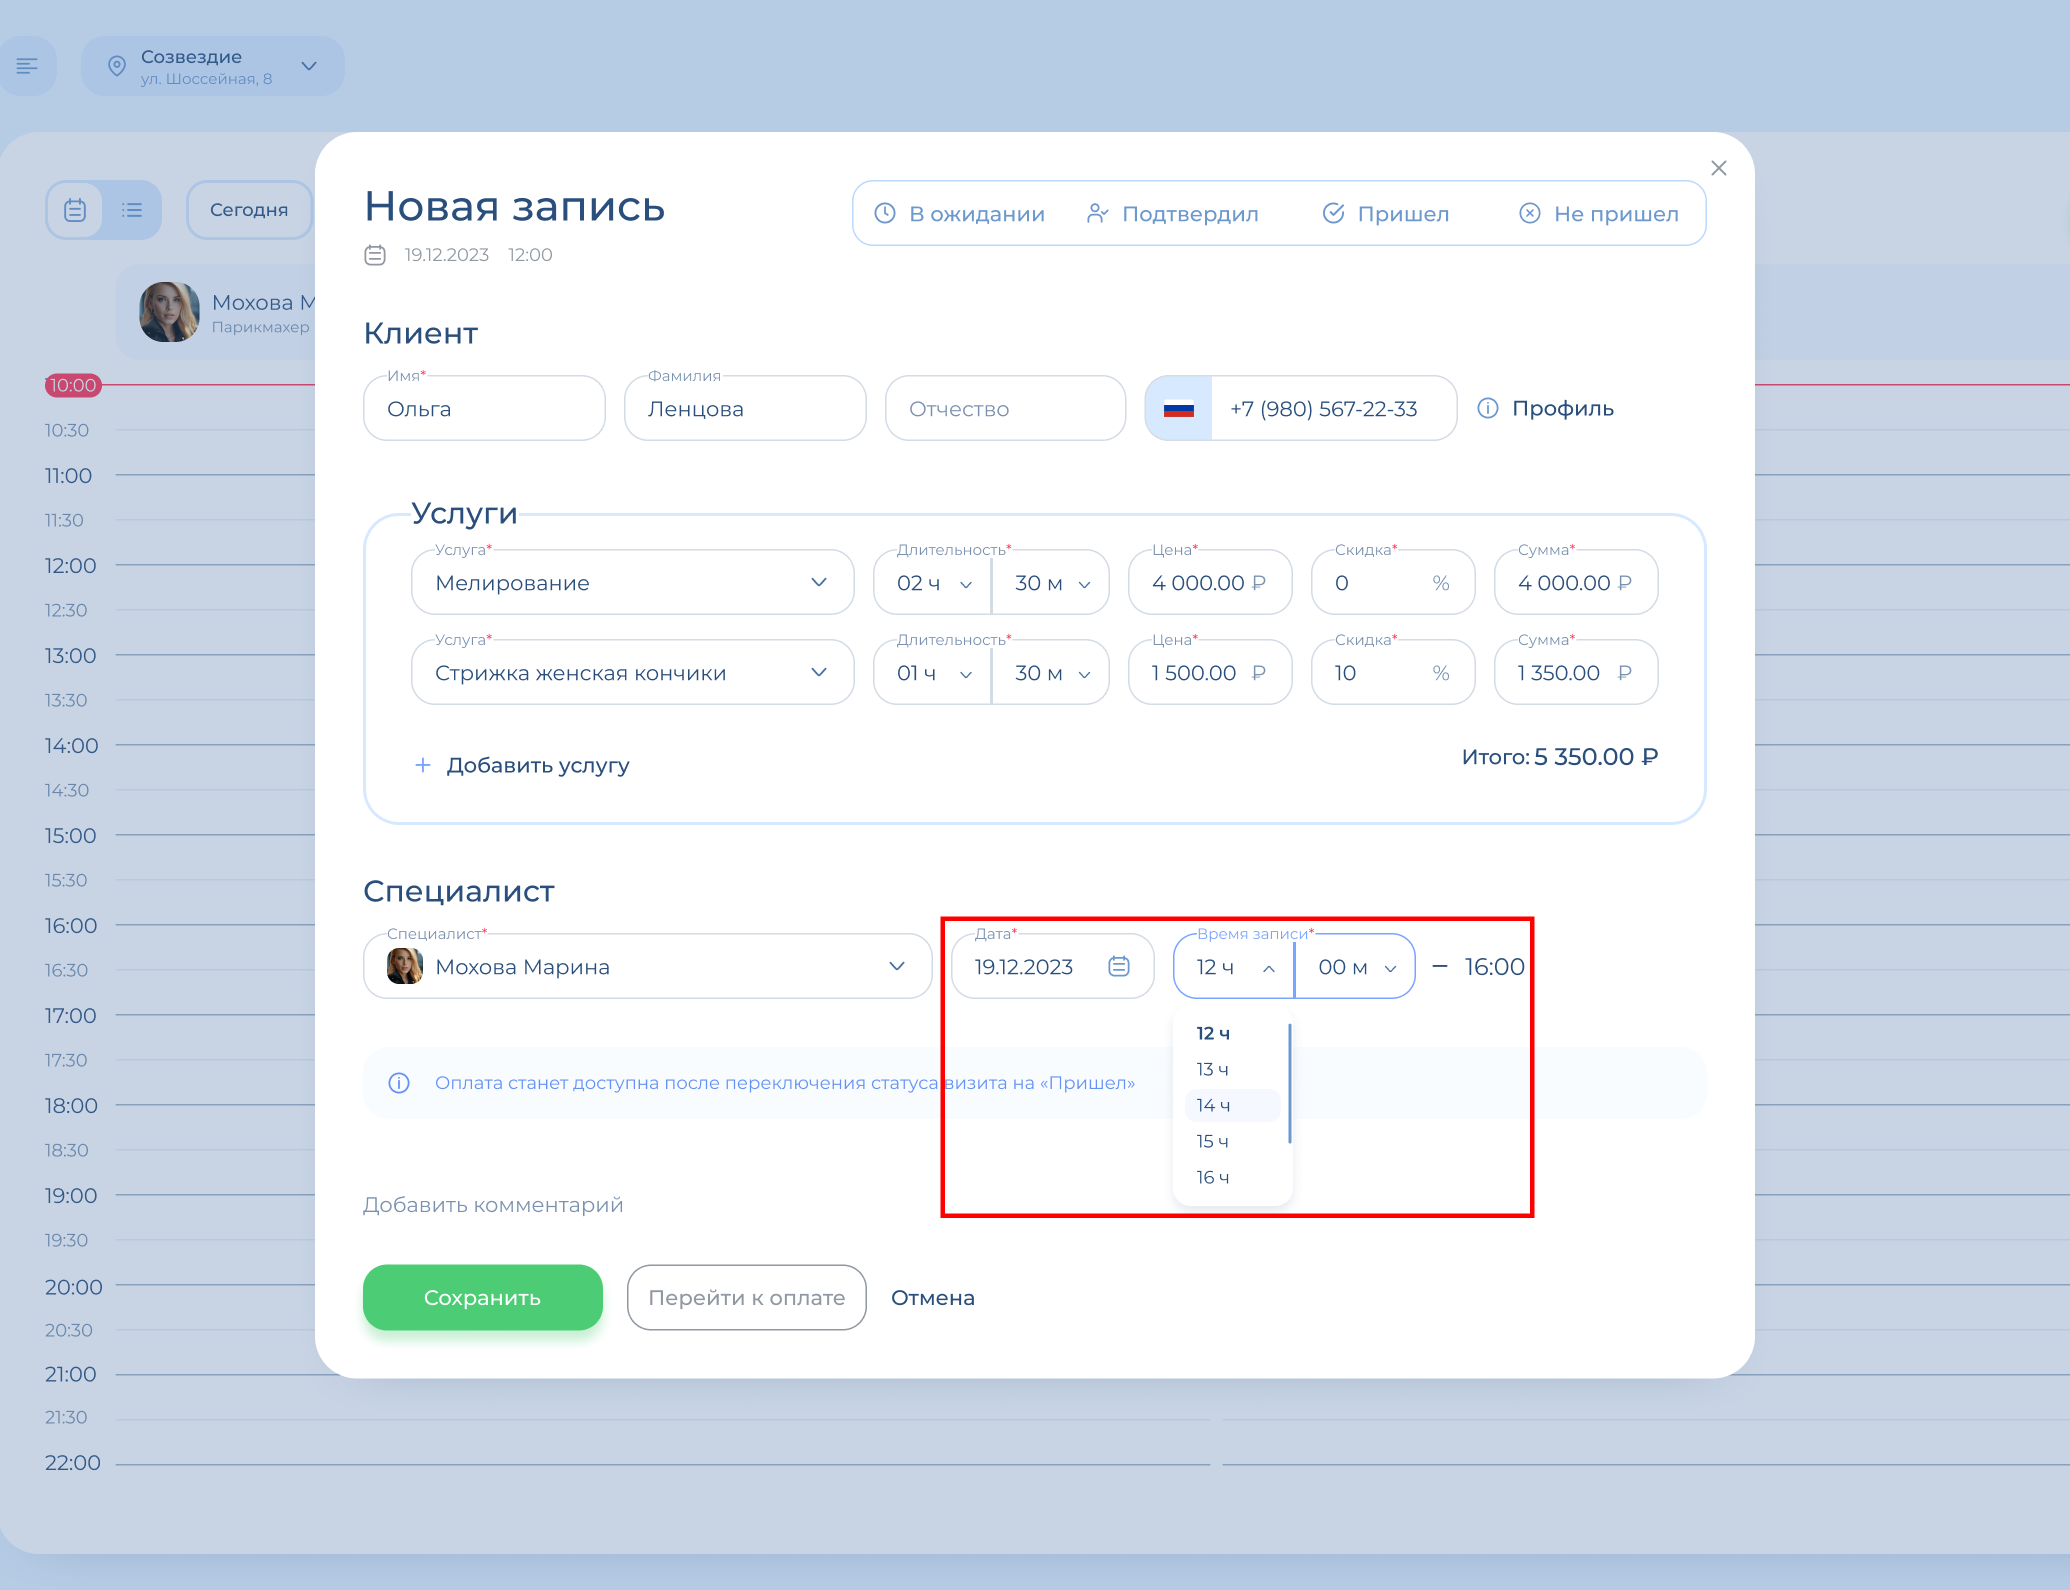Click the end time 16:00 text
Image resolution: width=2070 pixels, height=1590 pixels.
click(1494, 966)
